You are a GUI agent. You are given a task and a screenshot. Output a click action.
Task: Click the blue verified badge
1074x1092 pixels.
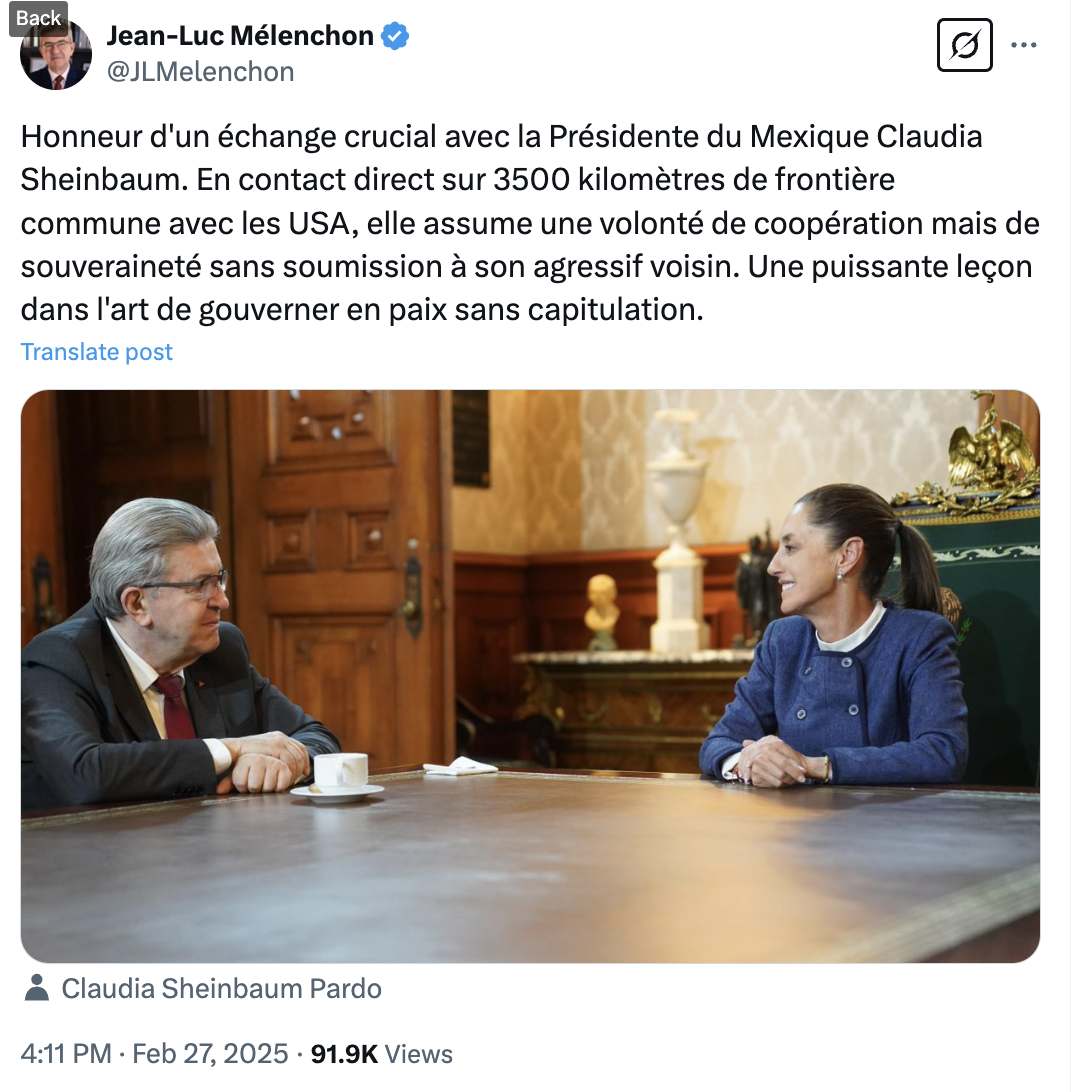[x=395, y=36]
